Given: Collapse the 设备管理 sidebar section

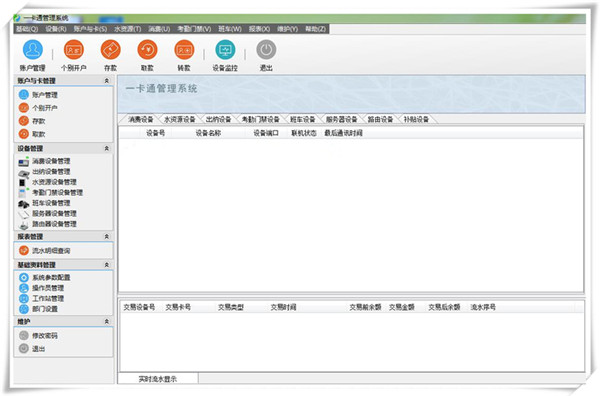Looking at the screenshot, I should [107, 148].
